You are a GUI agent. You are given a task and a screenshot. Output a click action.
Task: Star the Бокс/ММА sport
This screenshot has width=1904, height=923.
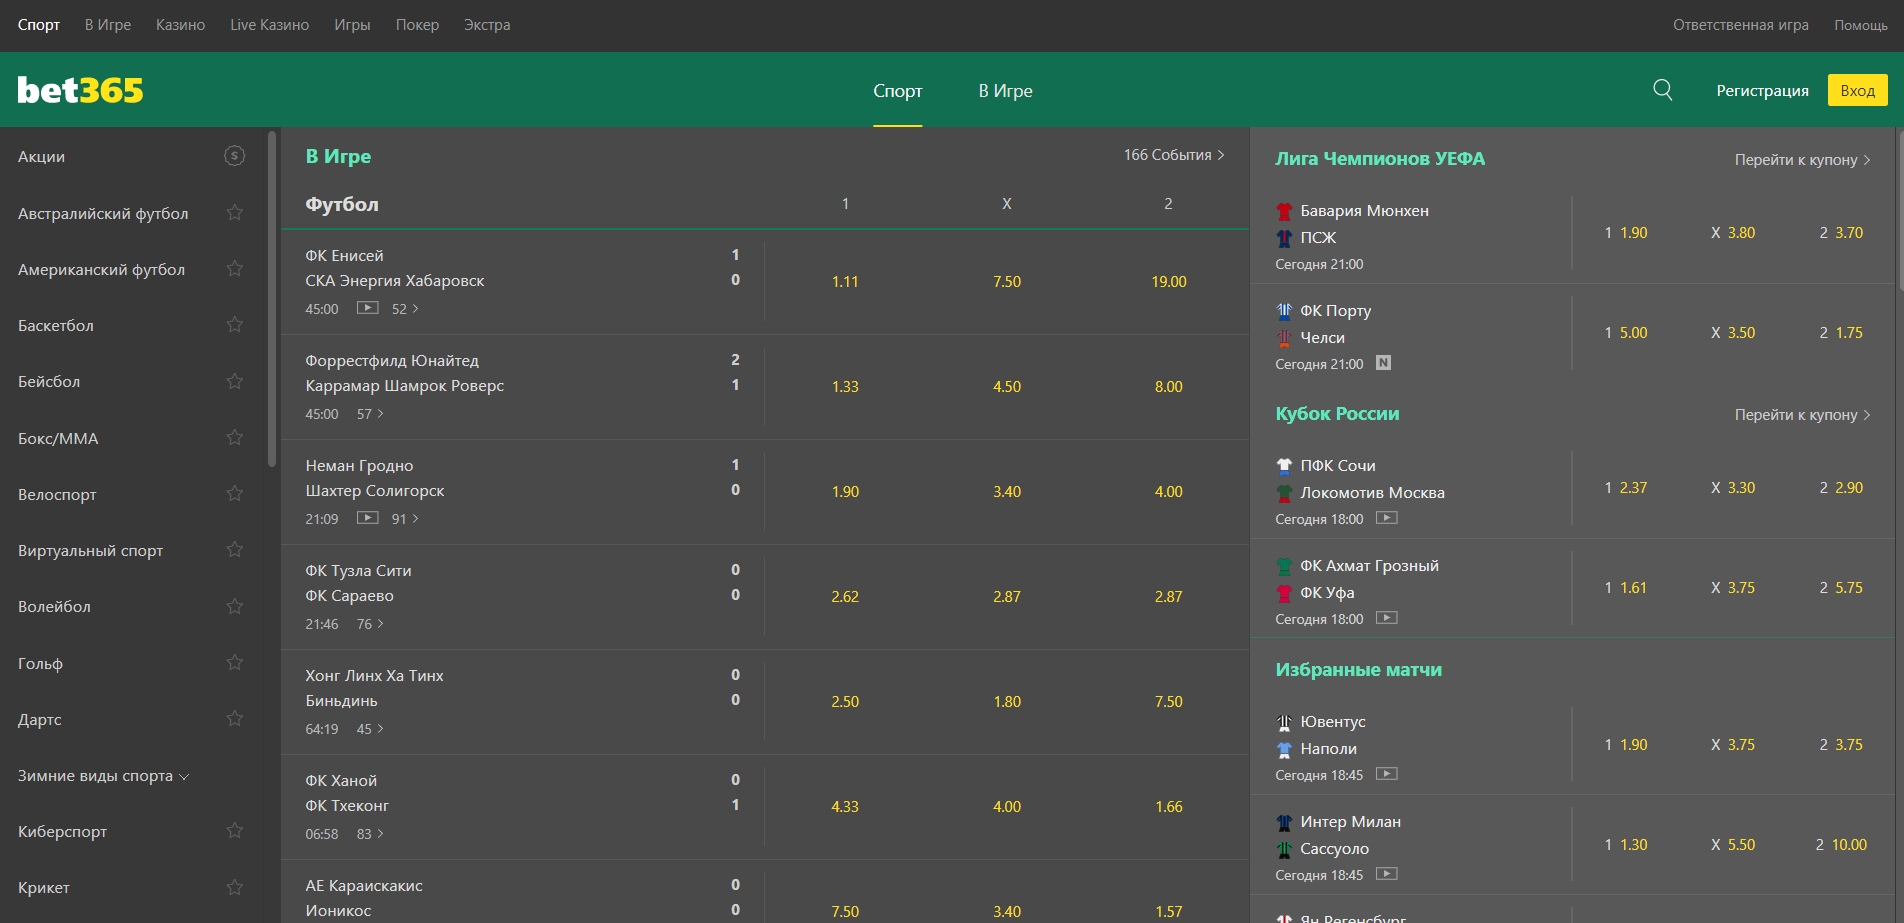234,437
